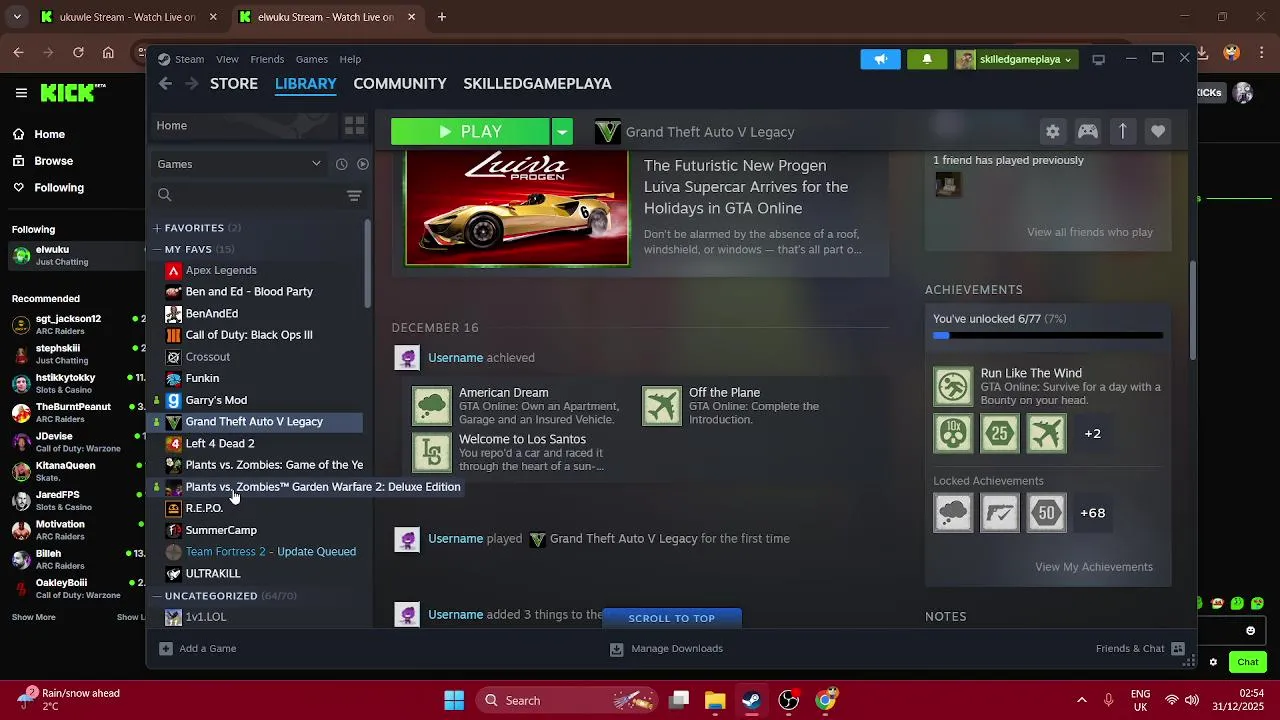Open advanced filter options icon
This screenshot has height=720, width=1280.
(354, 195)
